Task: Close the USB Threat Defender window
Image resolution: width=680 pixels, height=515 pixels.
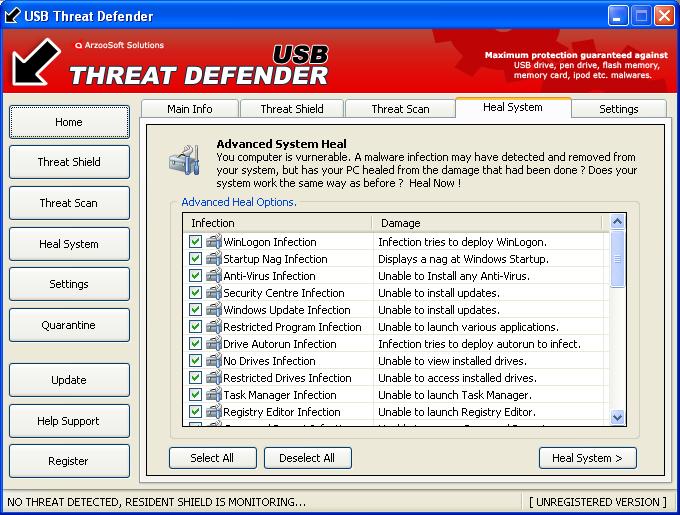Action: tap(664, 16)
